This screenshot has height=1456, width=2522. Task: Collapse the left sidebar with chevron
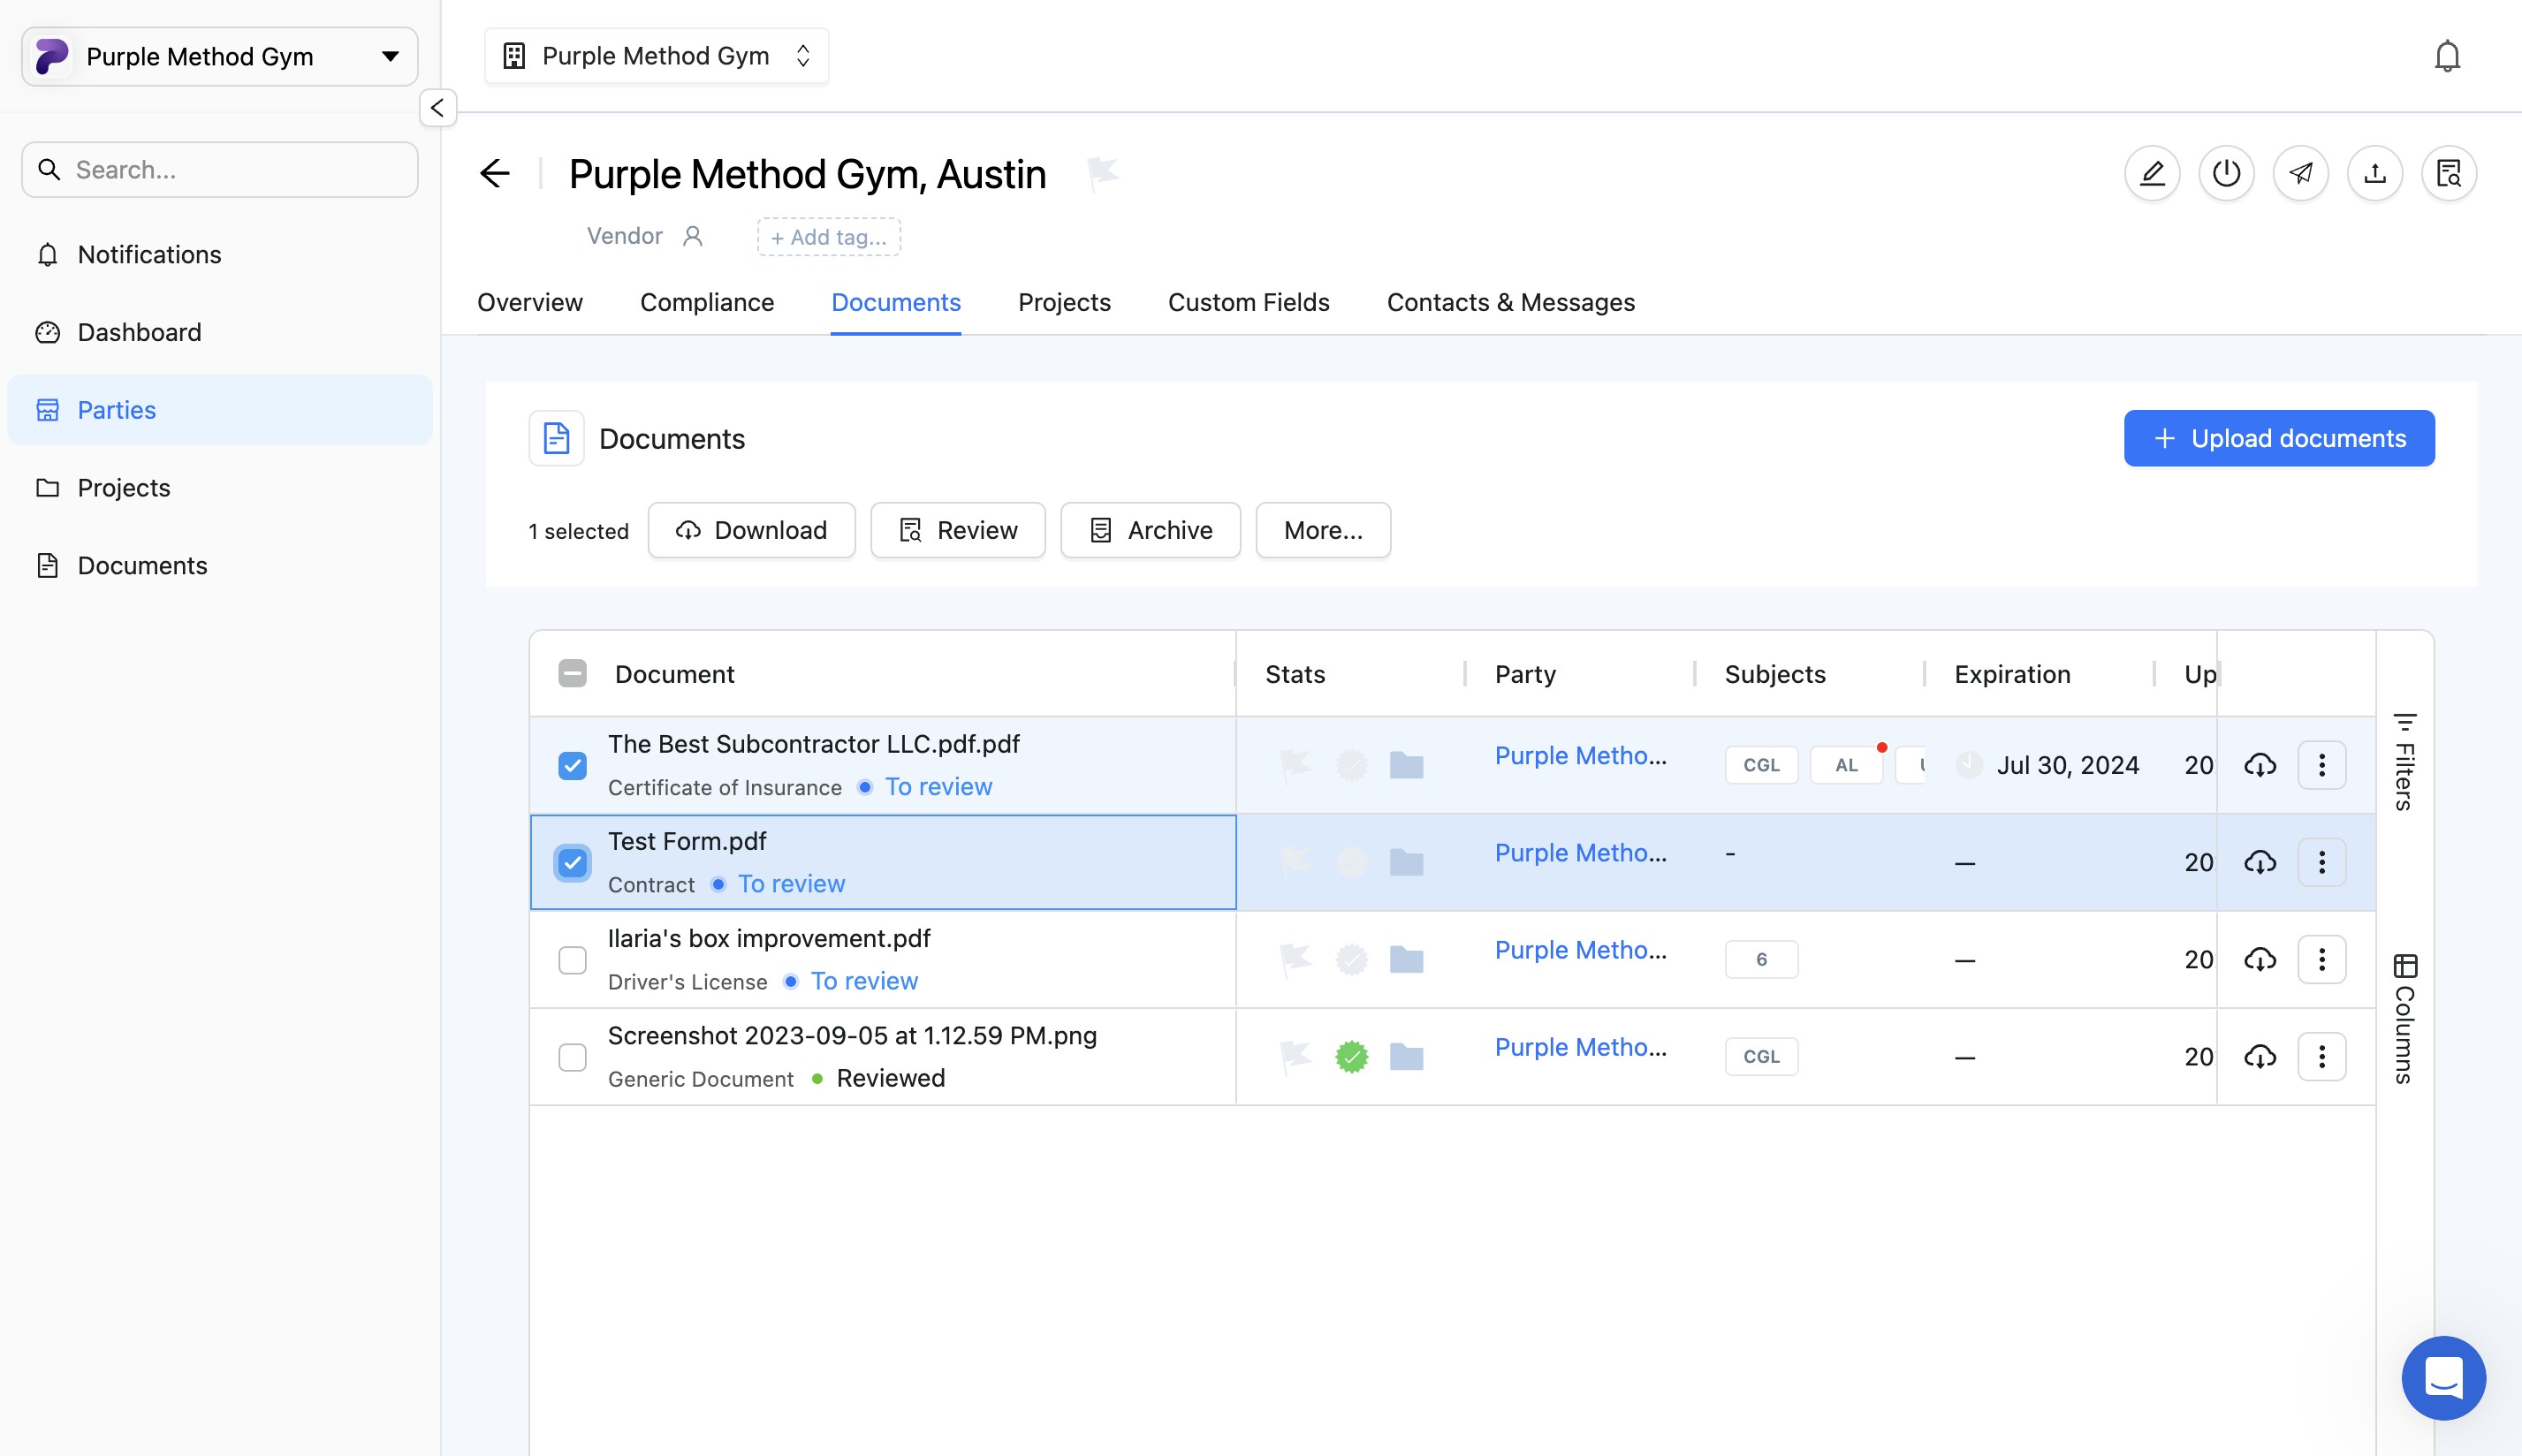click(437, 108)
